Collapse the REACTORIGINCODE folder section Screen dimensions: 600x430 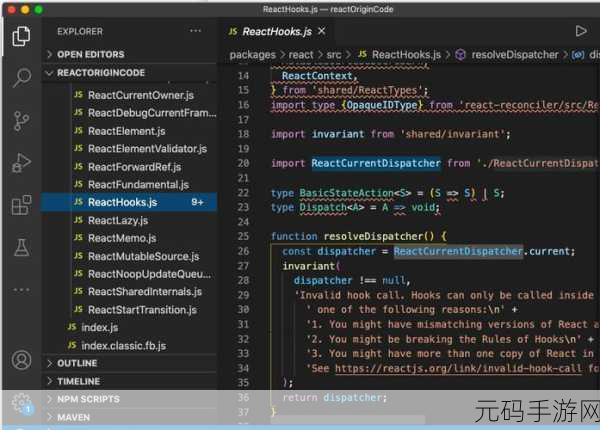[129, 73]
